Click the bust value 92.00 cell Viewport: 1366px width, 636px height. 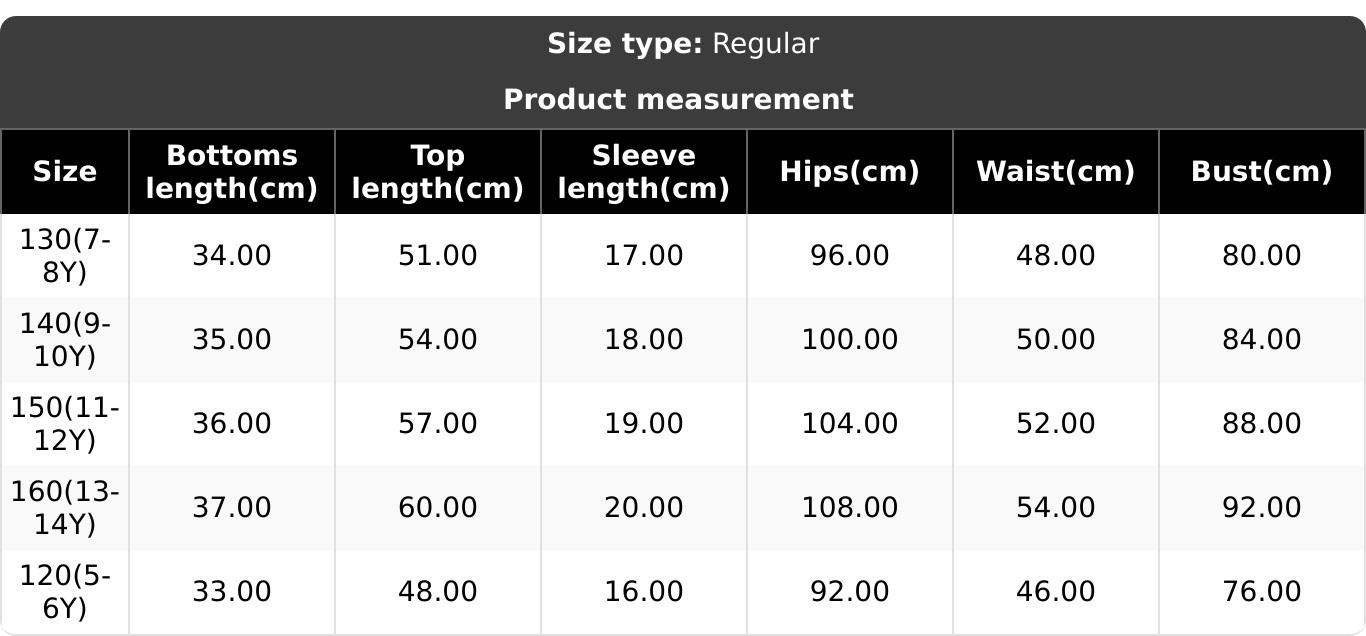pos(1261,508)
